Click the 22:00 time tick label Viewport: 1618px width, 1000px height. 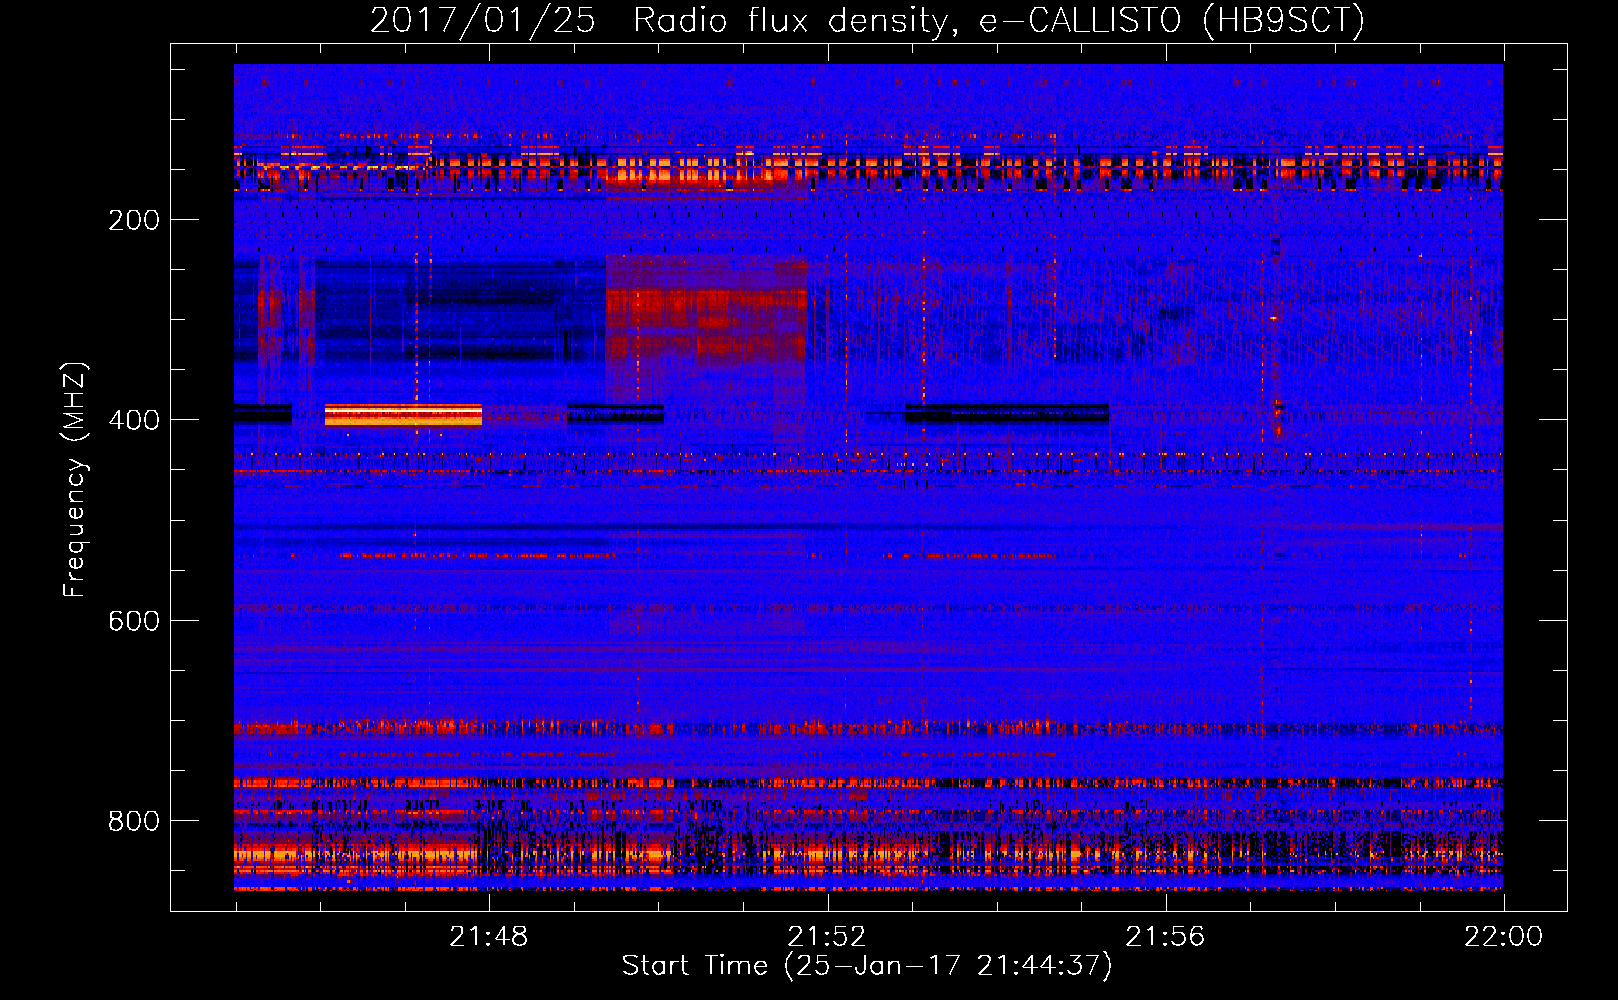[x=1503, y=937]
